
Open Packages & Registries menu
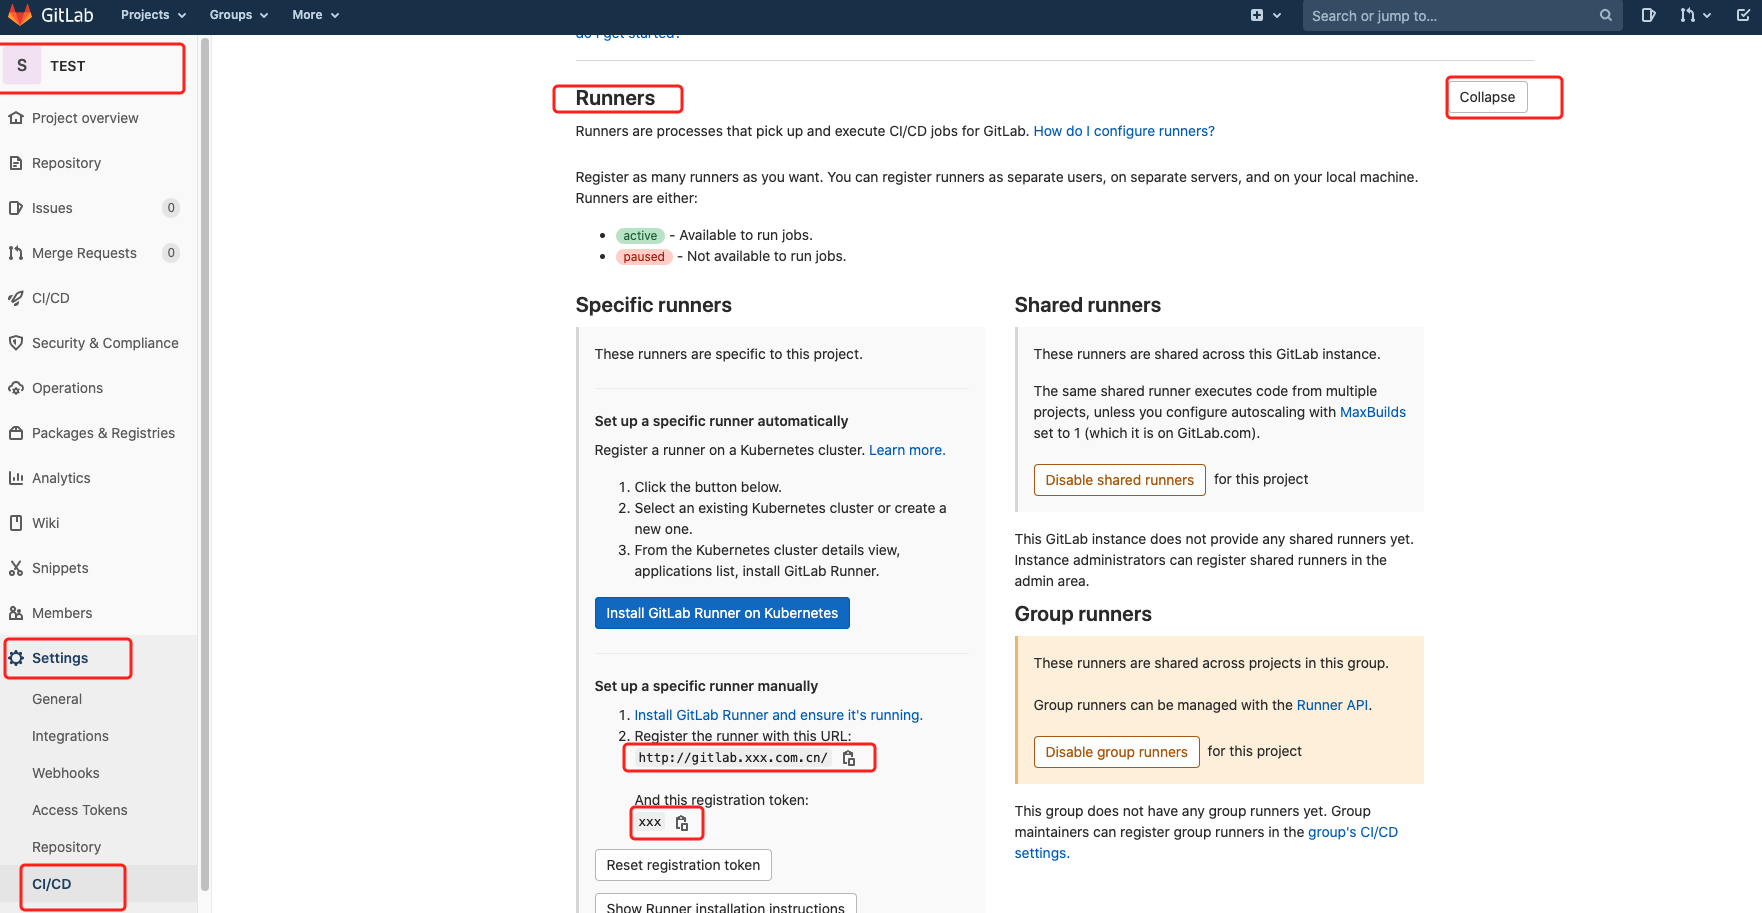click(103, 433)
